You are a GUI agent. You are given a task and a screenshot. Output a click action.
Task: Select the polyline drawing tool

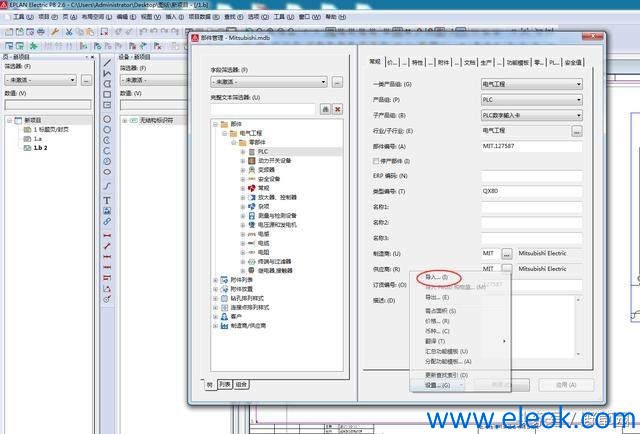tap(107, 73)
